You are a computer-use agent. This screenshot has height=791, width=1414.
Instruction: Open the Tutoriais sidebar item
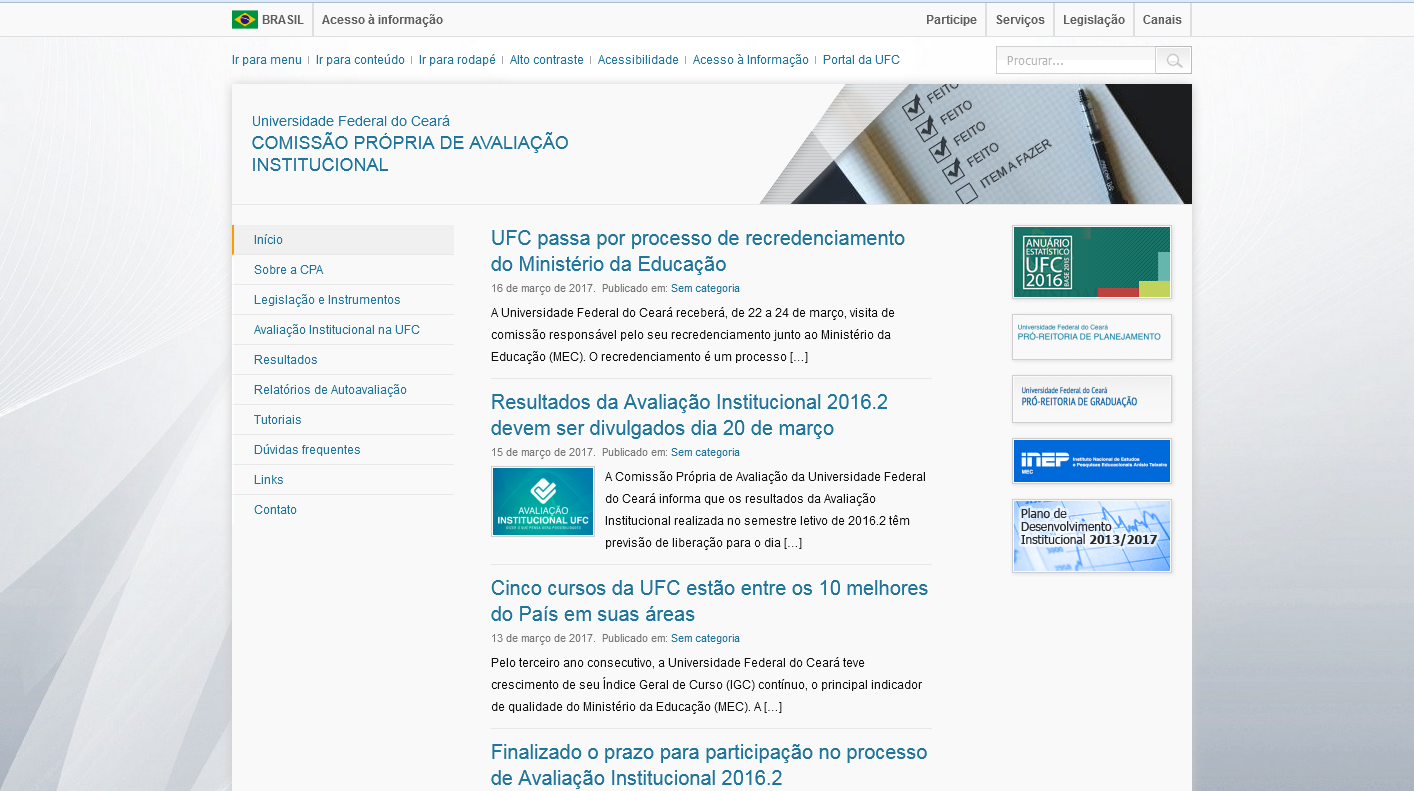pyautogui.click(x=343, y=420)
